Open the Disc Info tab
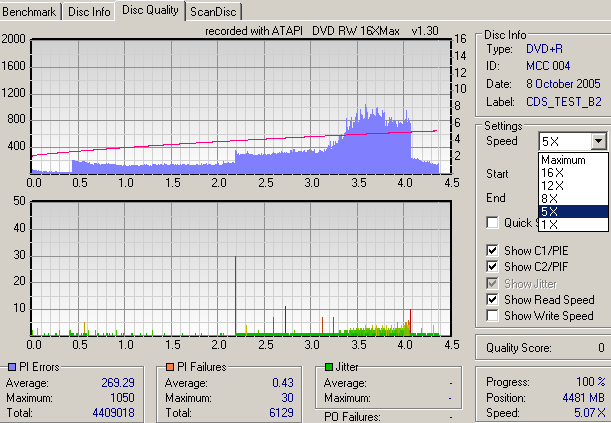 tap(89, 11)
